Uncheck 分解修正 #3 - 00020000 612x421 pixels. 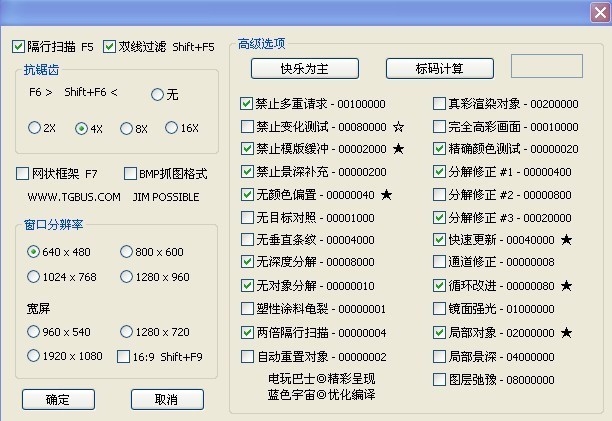point(439,217)
